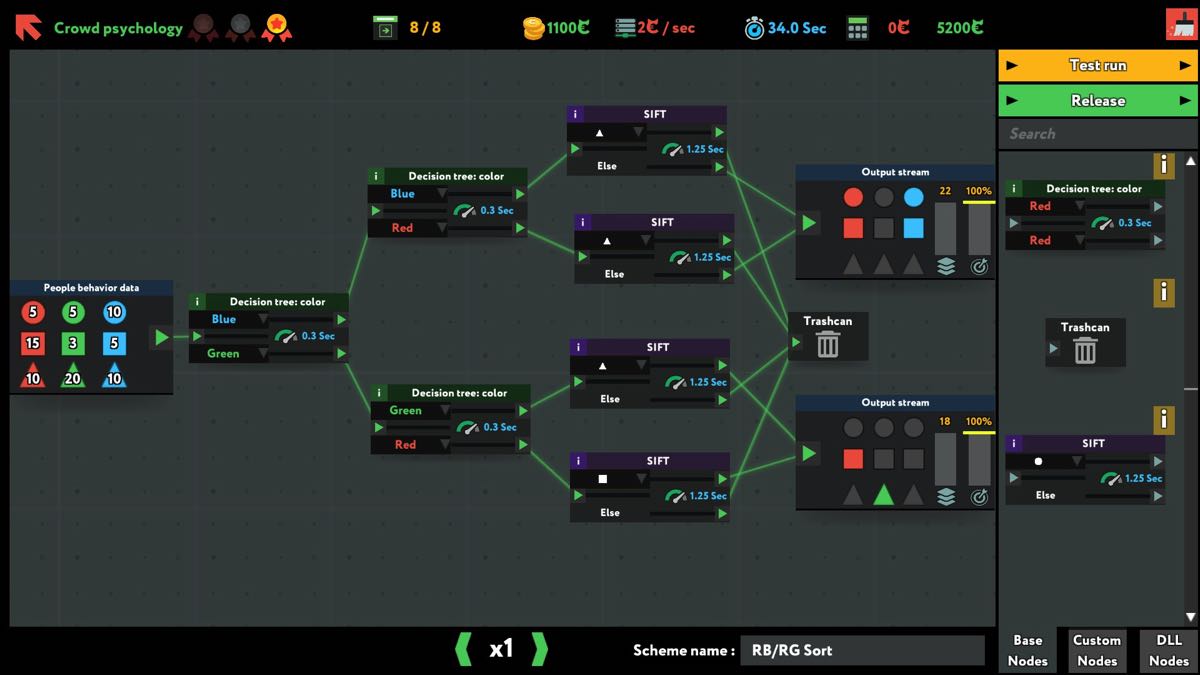Click the calculator icon in top bar

tap(858, 28)
